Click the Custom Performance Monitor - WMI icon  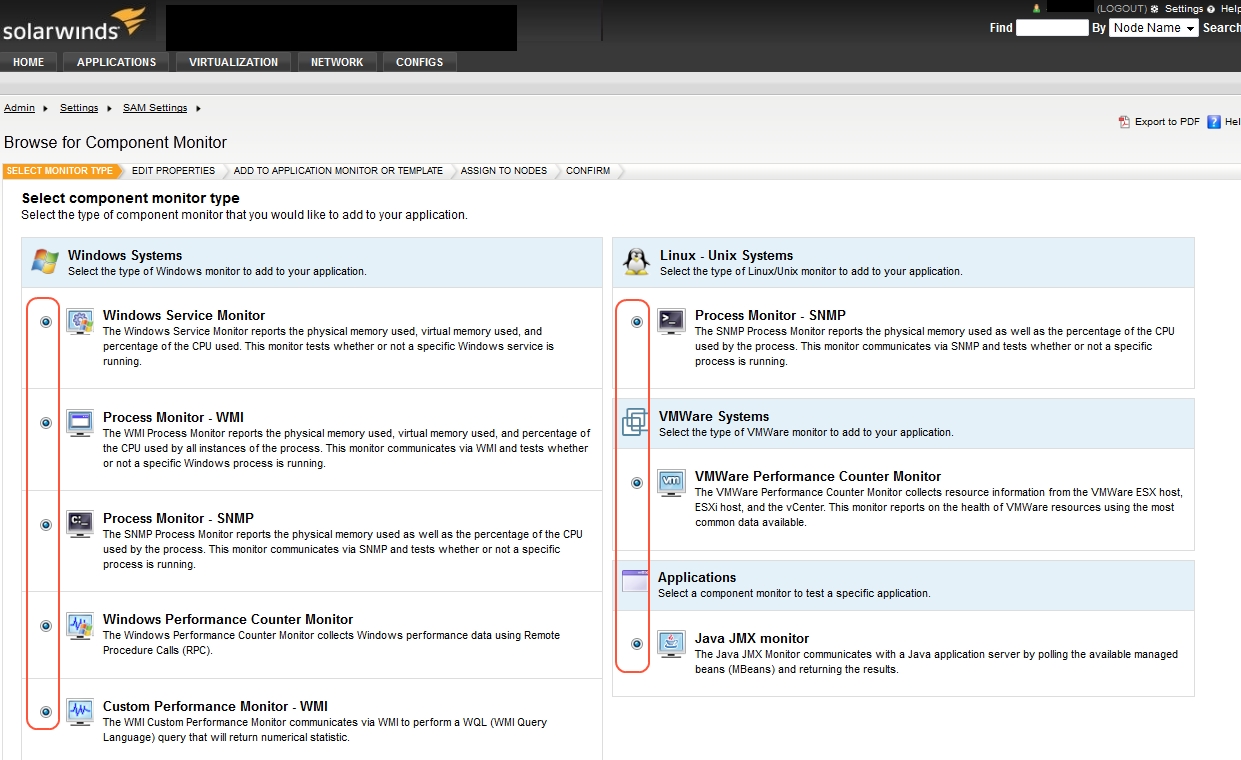80,712
